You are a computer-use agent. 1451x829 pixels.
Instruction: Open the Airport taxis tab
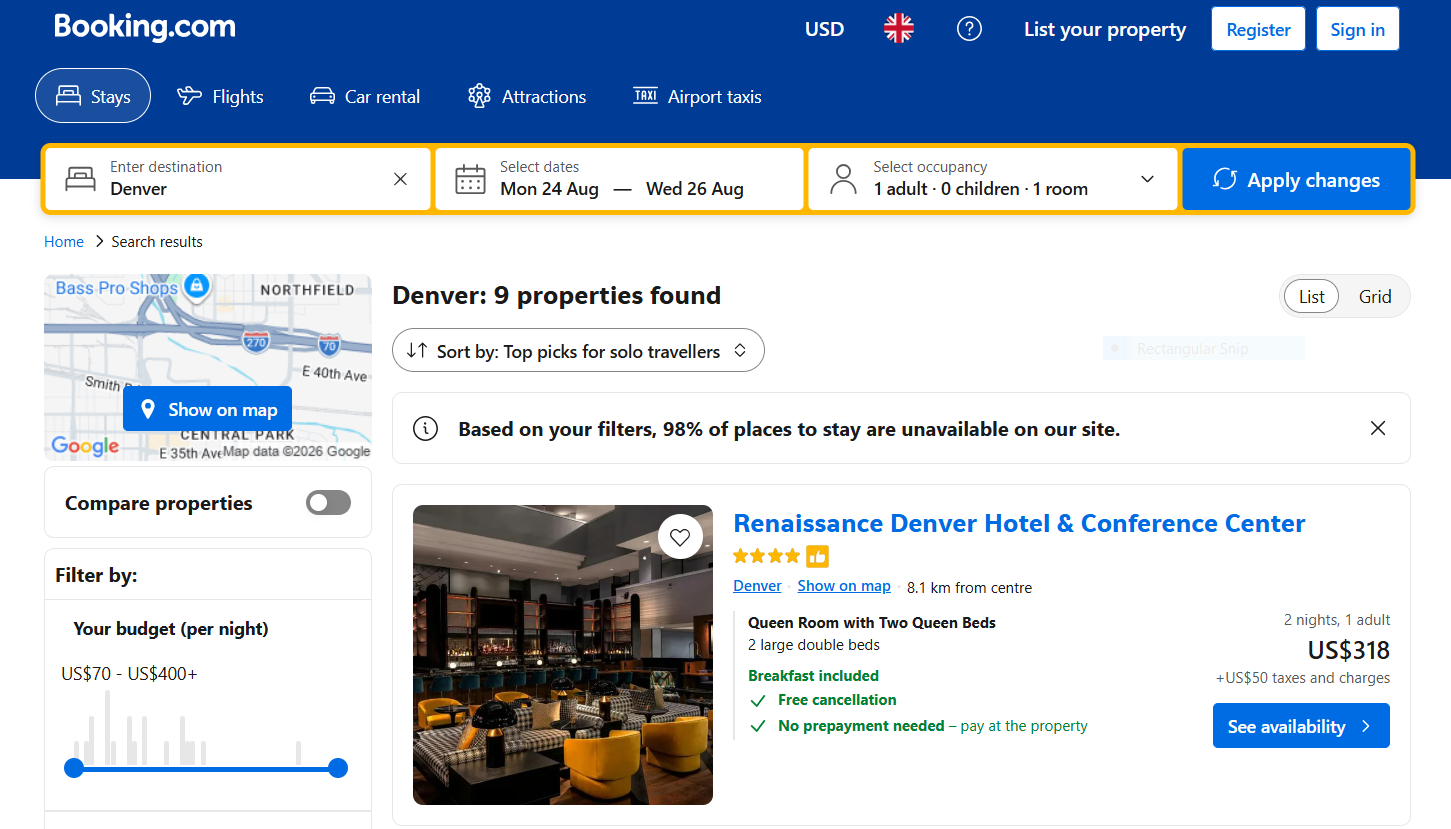coord(697,96)
